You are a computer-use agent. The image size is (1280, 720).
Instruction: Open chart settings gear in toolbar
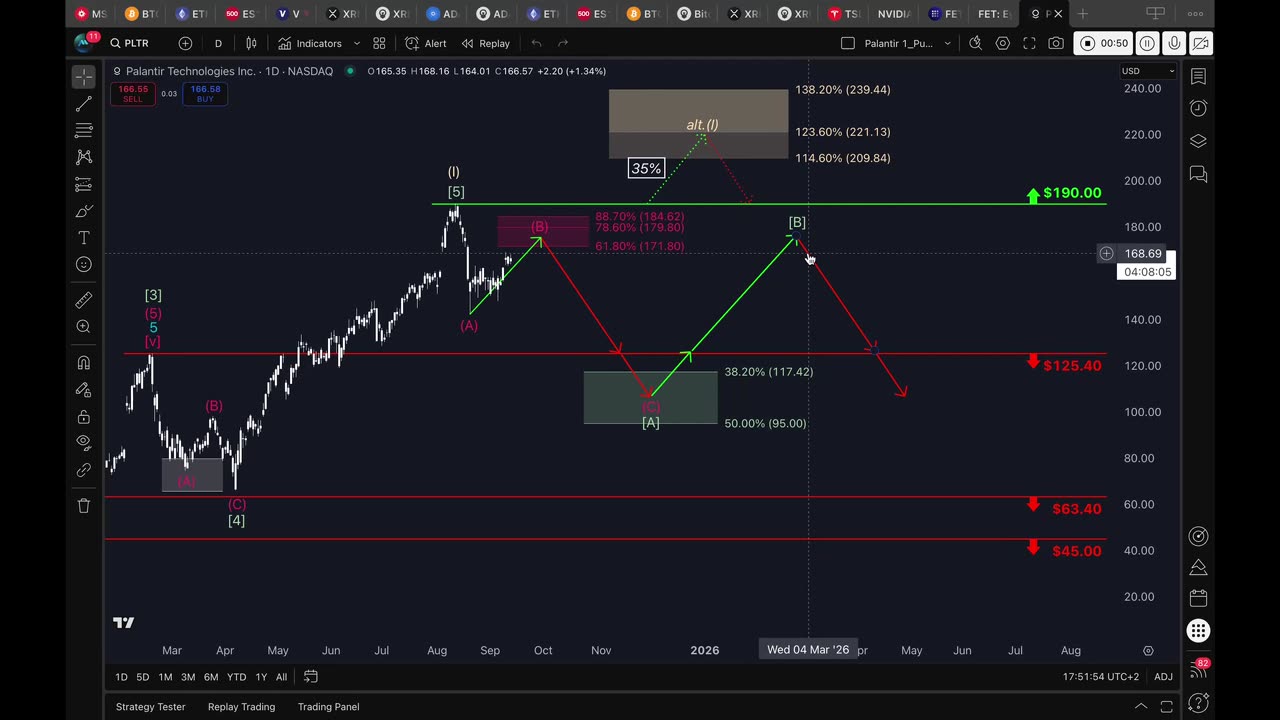click(x=1002, y=43)
